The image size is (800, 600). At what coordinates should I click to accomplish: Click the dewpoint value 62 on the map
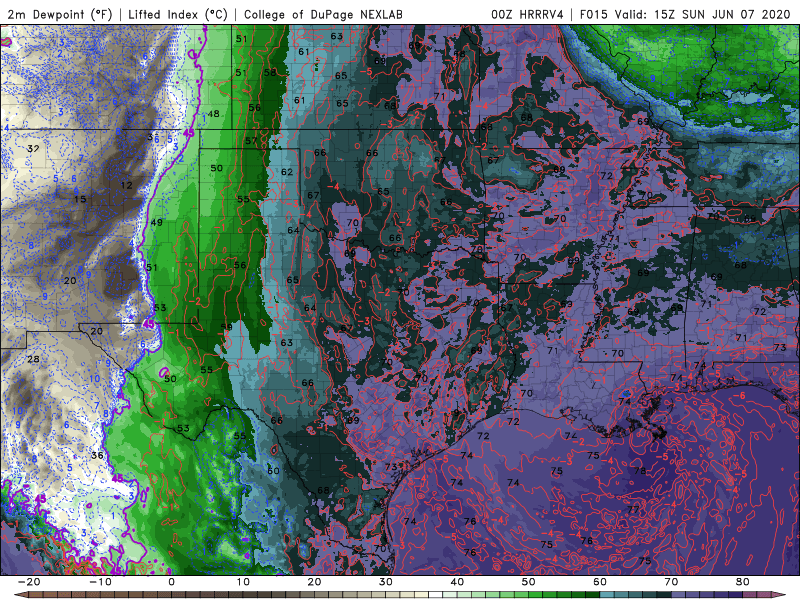click(x=287, y=172)
